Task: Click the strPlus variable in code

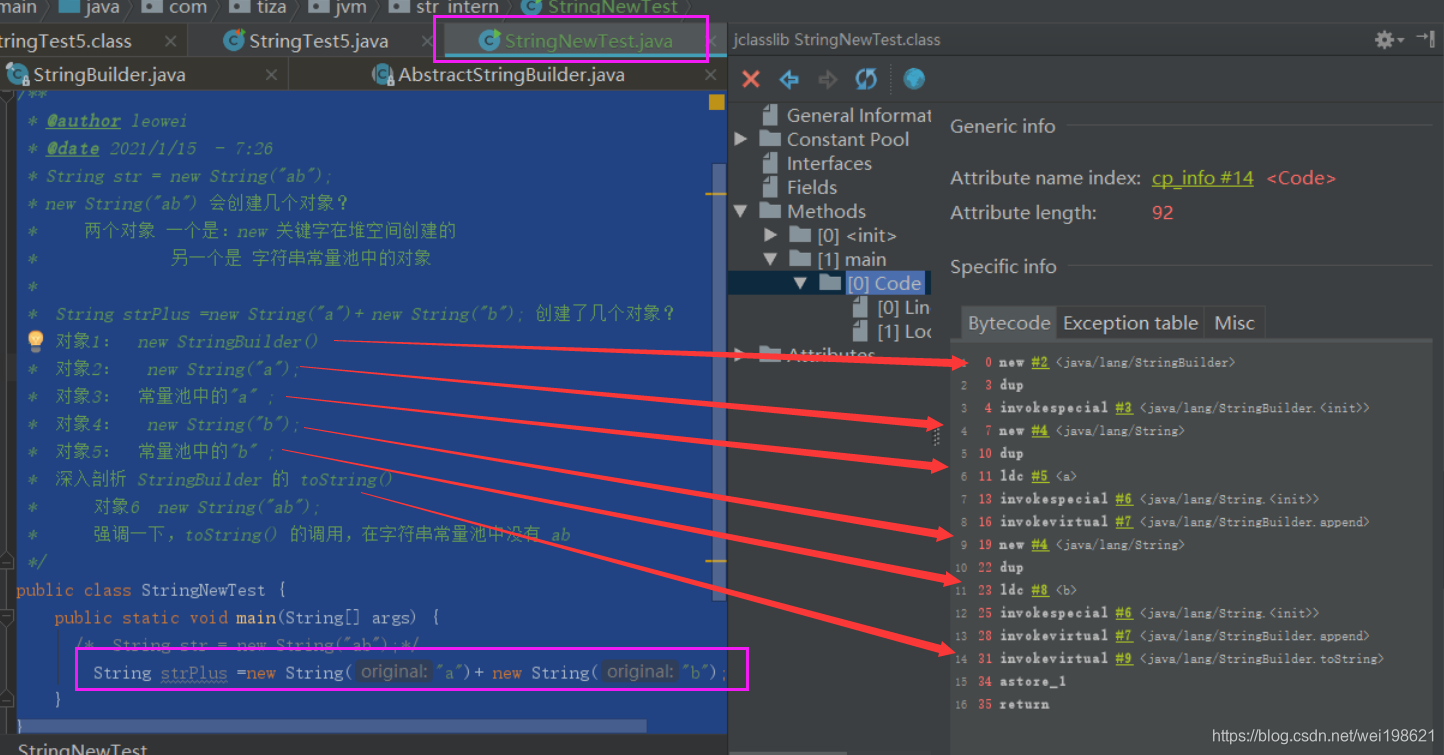Action: 194,673
